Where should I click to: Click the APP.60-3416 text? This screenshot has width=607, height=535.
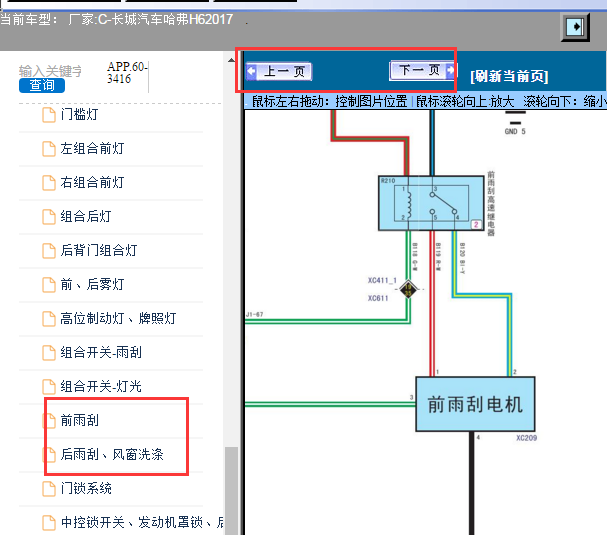coord(127,72)
